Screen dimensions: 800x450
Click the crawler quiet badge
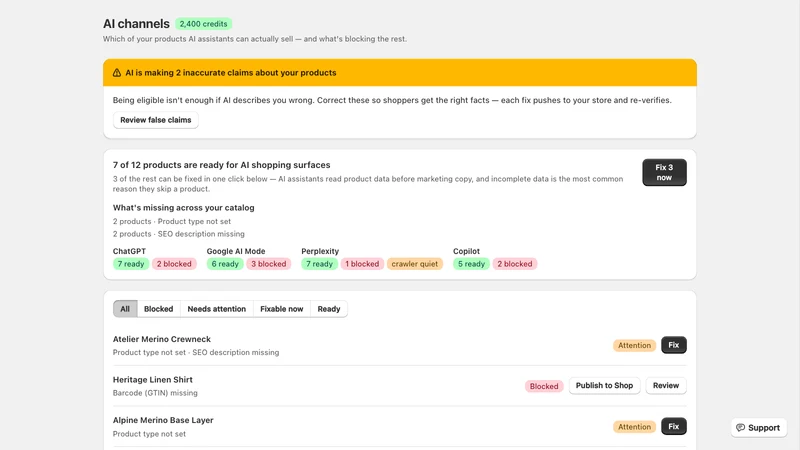pyautogui.click(x=415, y=264)
